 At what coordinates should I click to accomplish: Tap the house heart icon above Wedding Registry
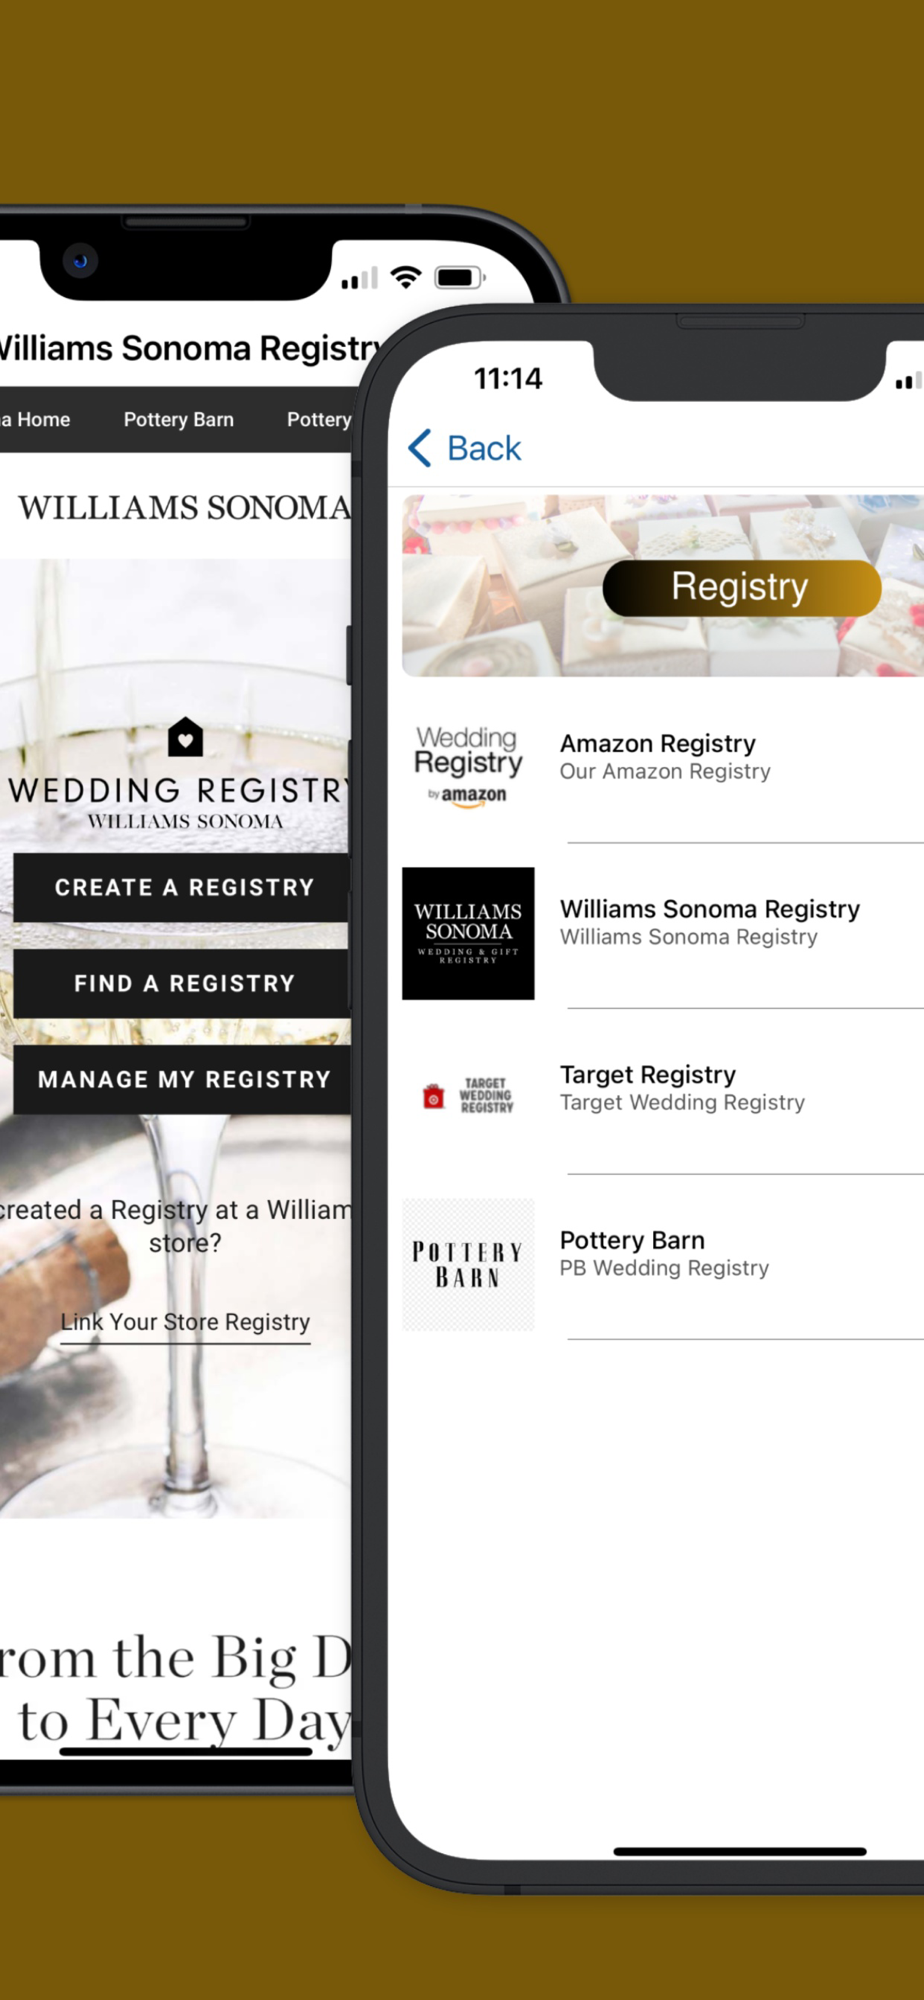coord(185,737)
